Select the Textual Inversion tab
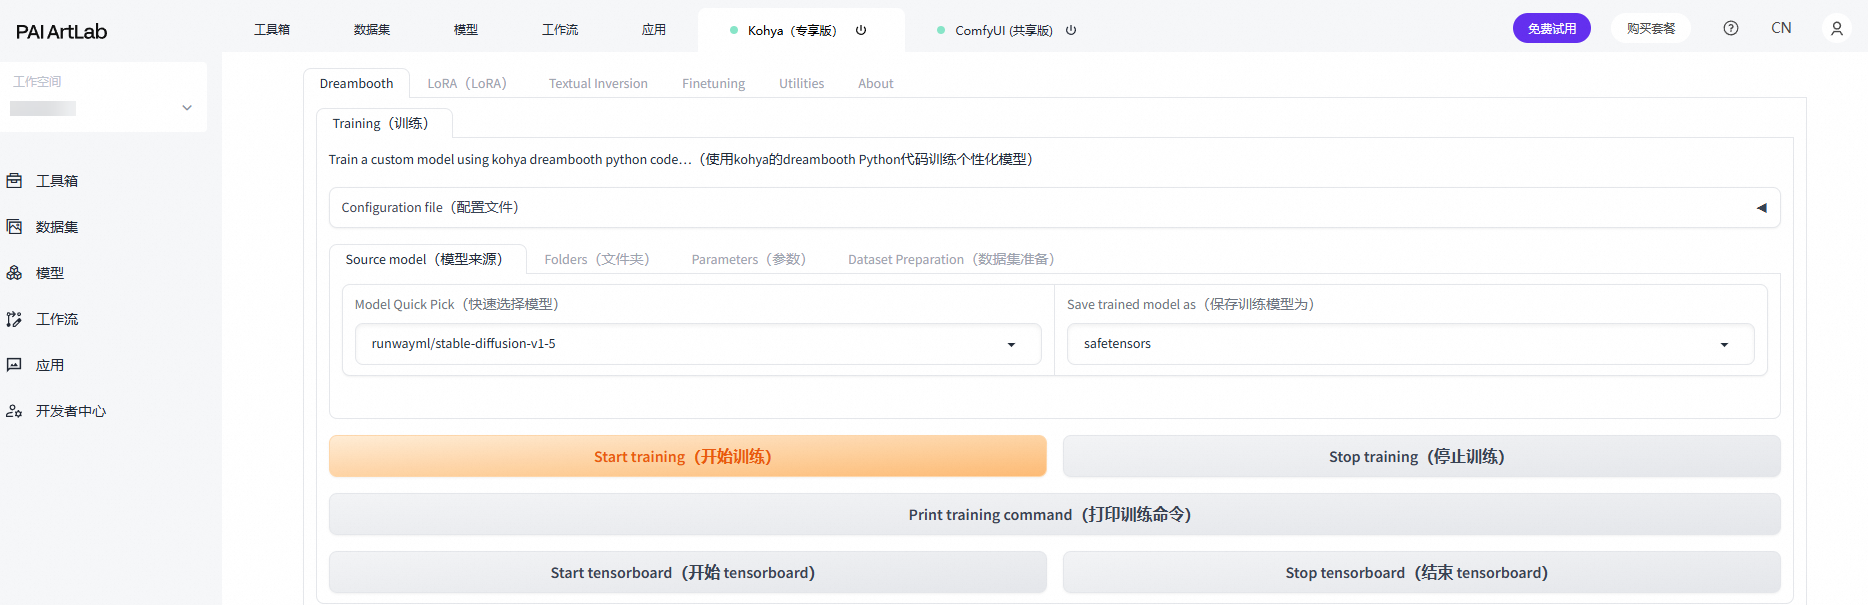The height and width of the screenshot is (605, 1868). (x=598, y=84)
